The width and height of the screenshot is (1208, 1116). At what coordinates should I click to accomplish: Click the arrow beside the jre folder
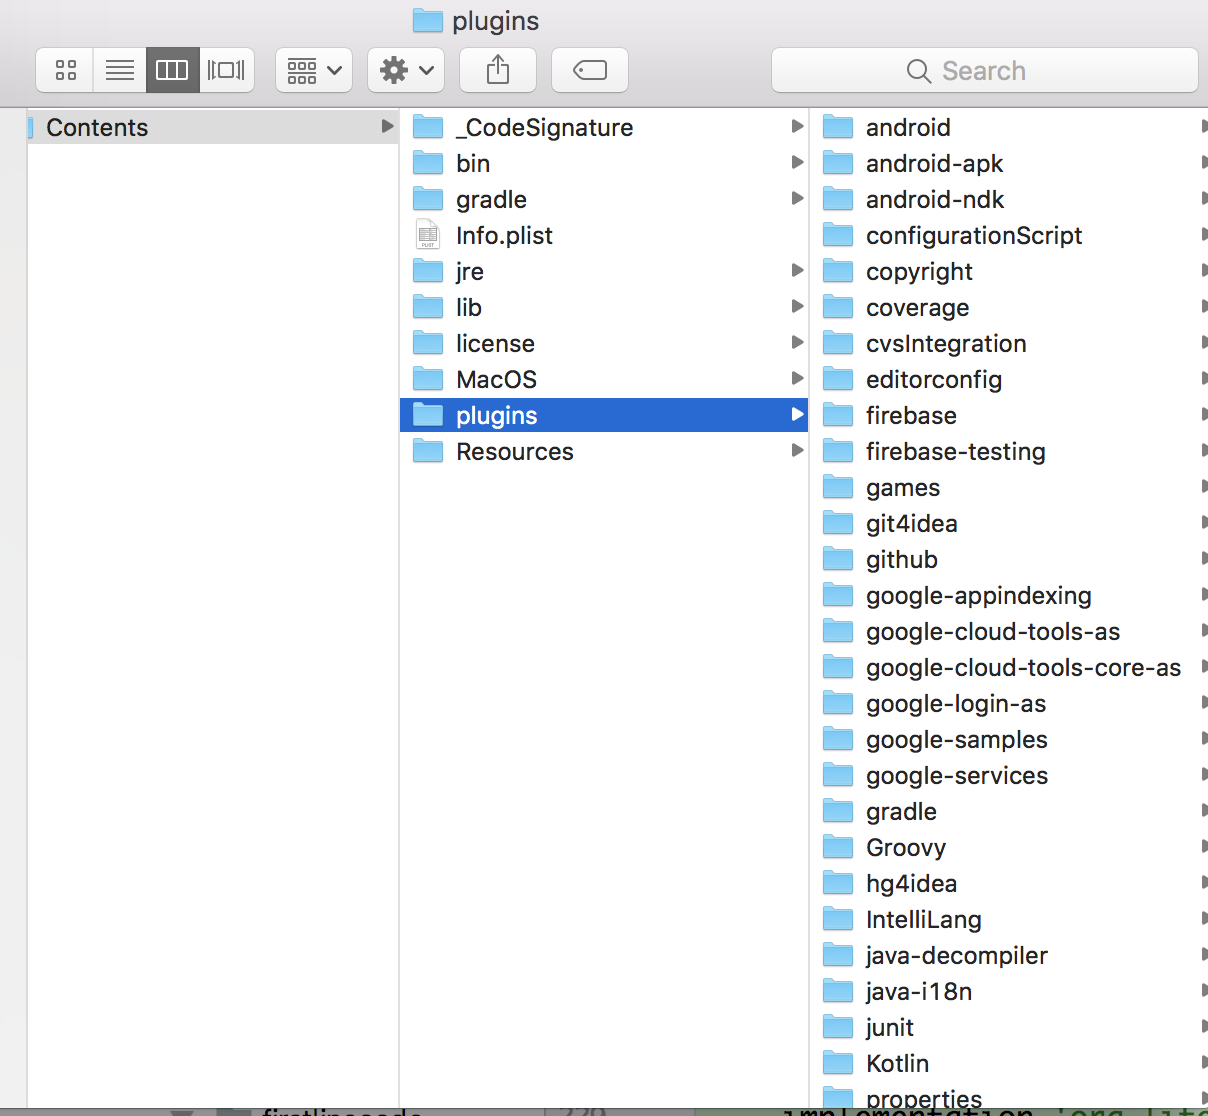pos(797,270)
